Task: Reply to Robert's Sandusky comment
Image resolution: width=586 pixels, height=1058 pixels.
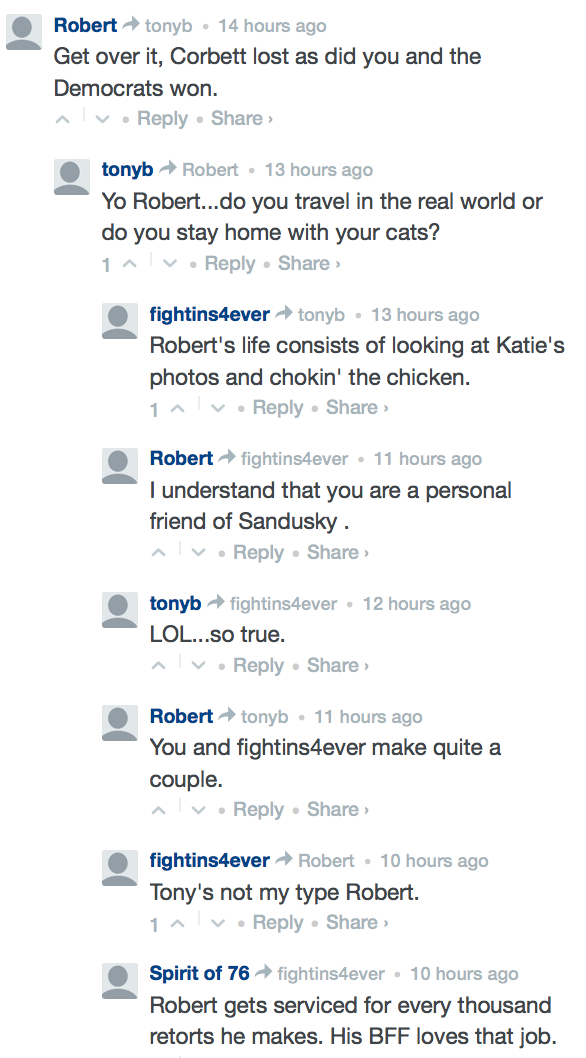Action: tap(259, 552)
